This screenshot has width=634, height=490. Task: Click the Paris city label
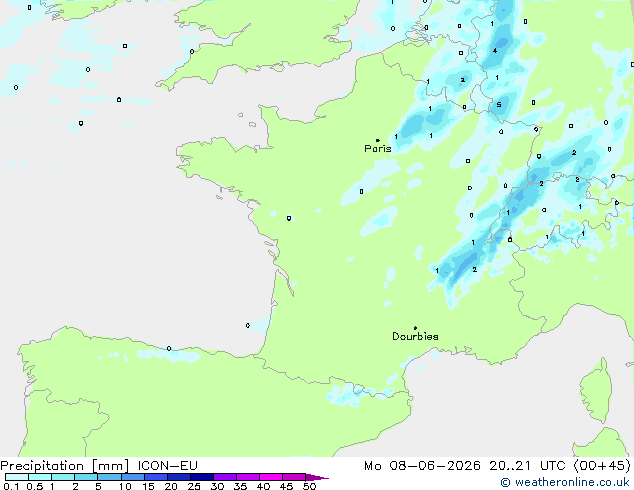(x=378, y=149)
